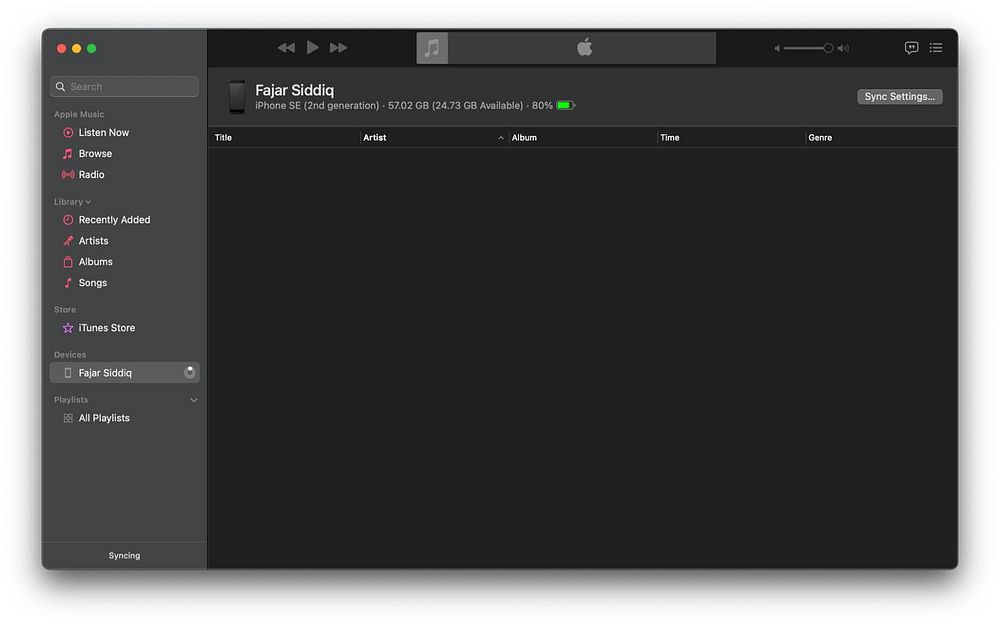Click the Albums icon
The width and height of the screenshot is (1000, 625).
coord(68,262)
